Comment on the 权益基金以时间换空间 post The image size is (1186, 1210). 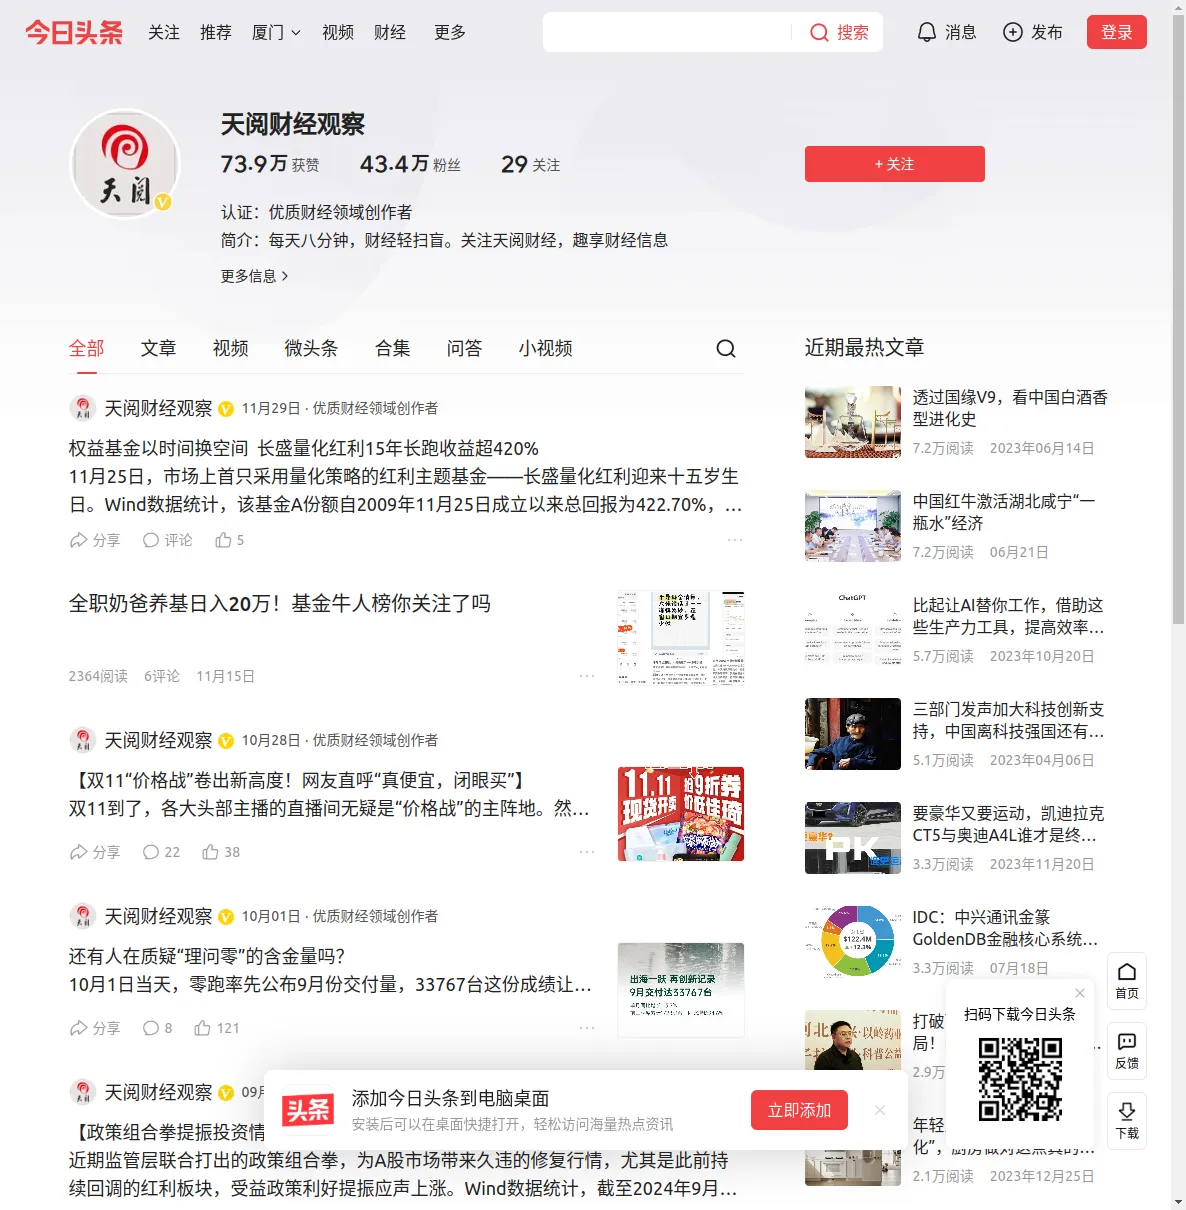tap(167, 540)
